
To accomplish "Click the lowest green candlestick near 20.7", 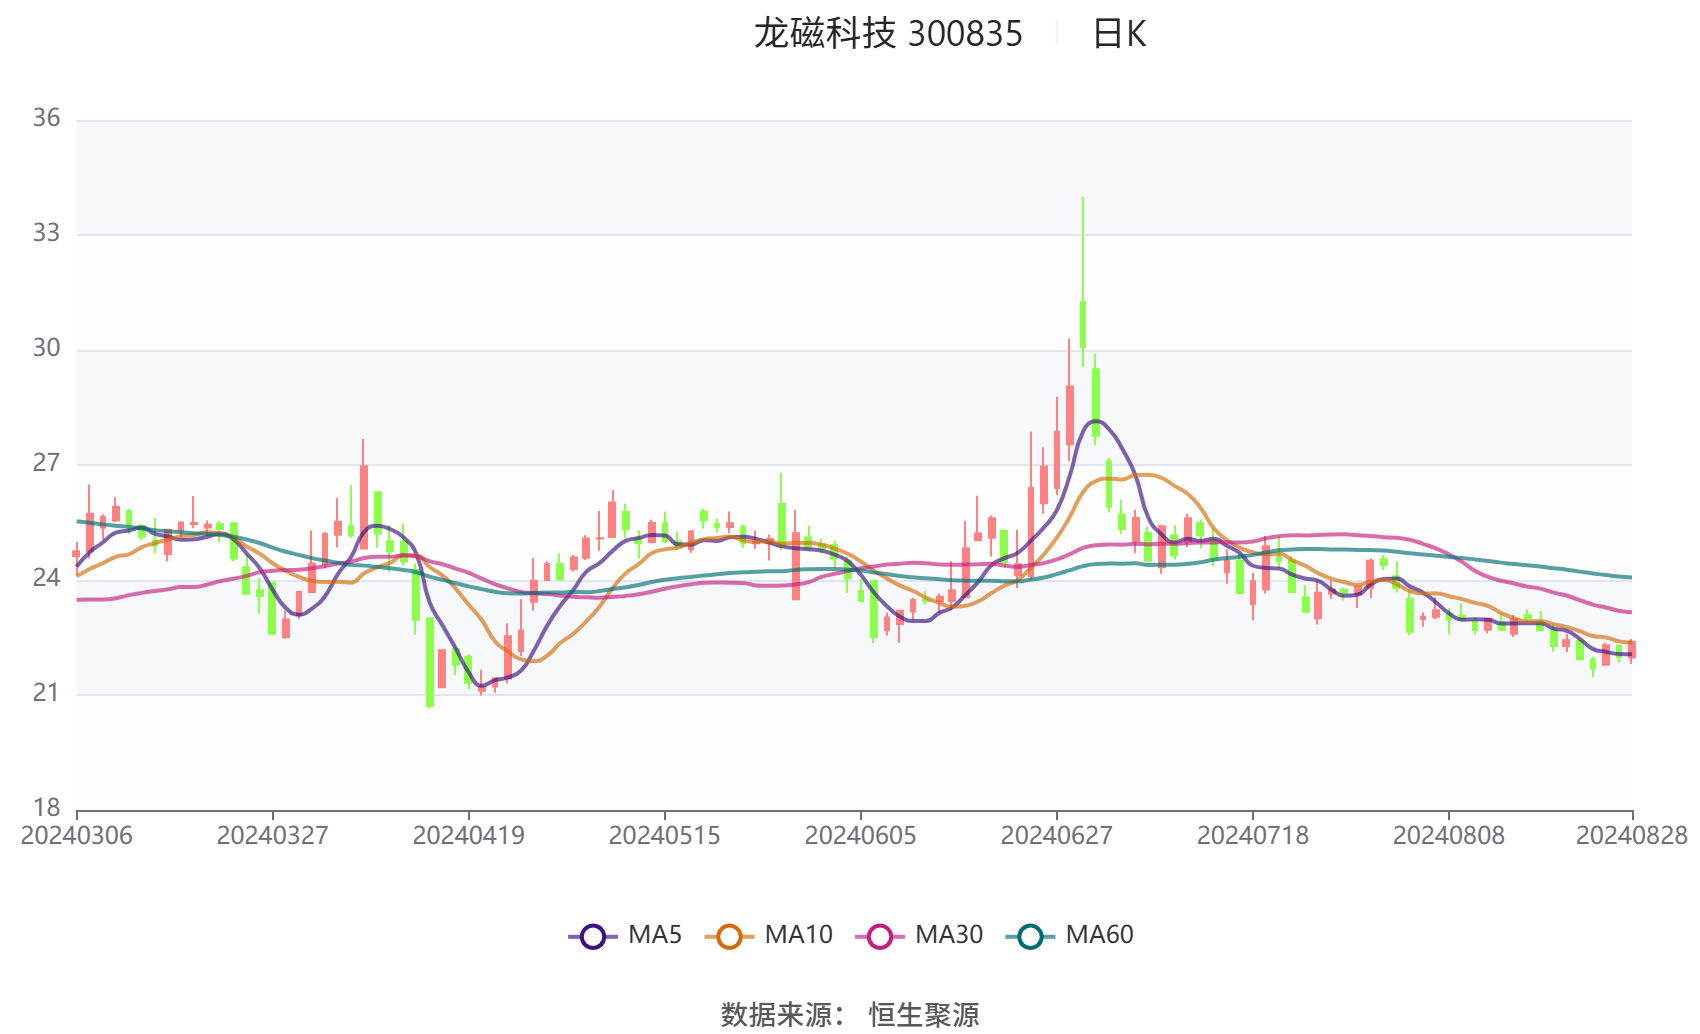I will (x=430, y=662).
